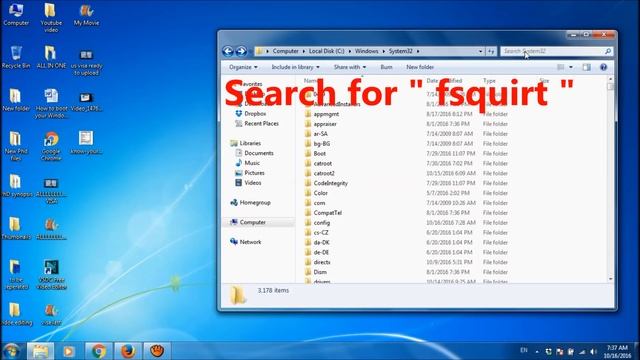Click Computer in the address path
Viewport: 640px width, 360px height.
(286, 51)
